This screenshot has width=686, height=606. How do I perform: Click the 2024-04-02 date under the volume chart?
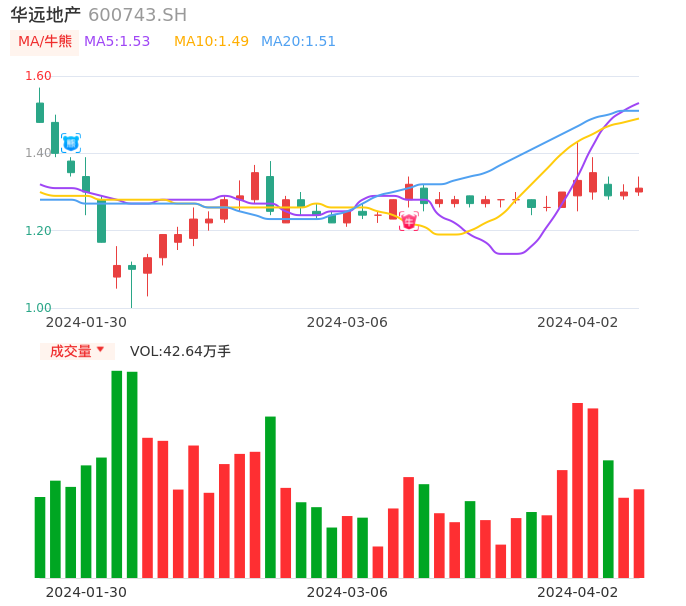coord(578,592)
